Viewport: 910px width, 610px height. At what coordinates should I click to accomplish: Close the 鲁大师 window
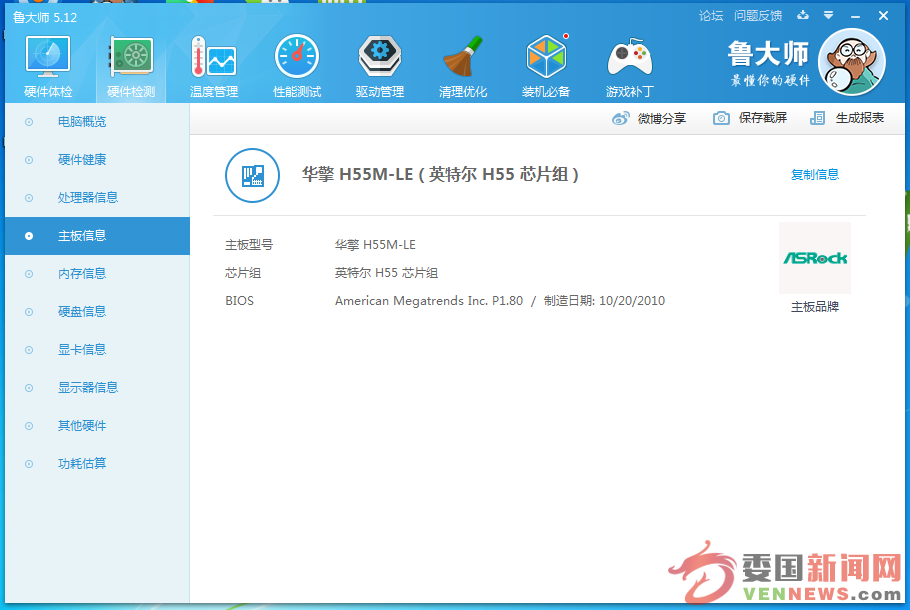click(x=883, y=16)
